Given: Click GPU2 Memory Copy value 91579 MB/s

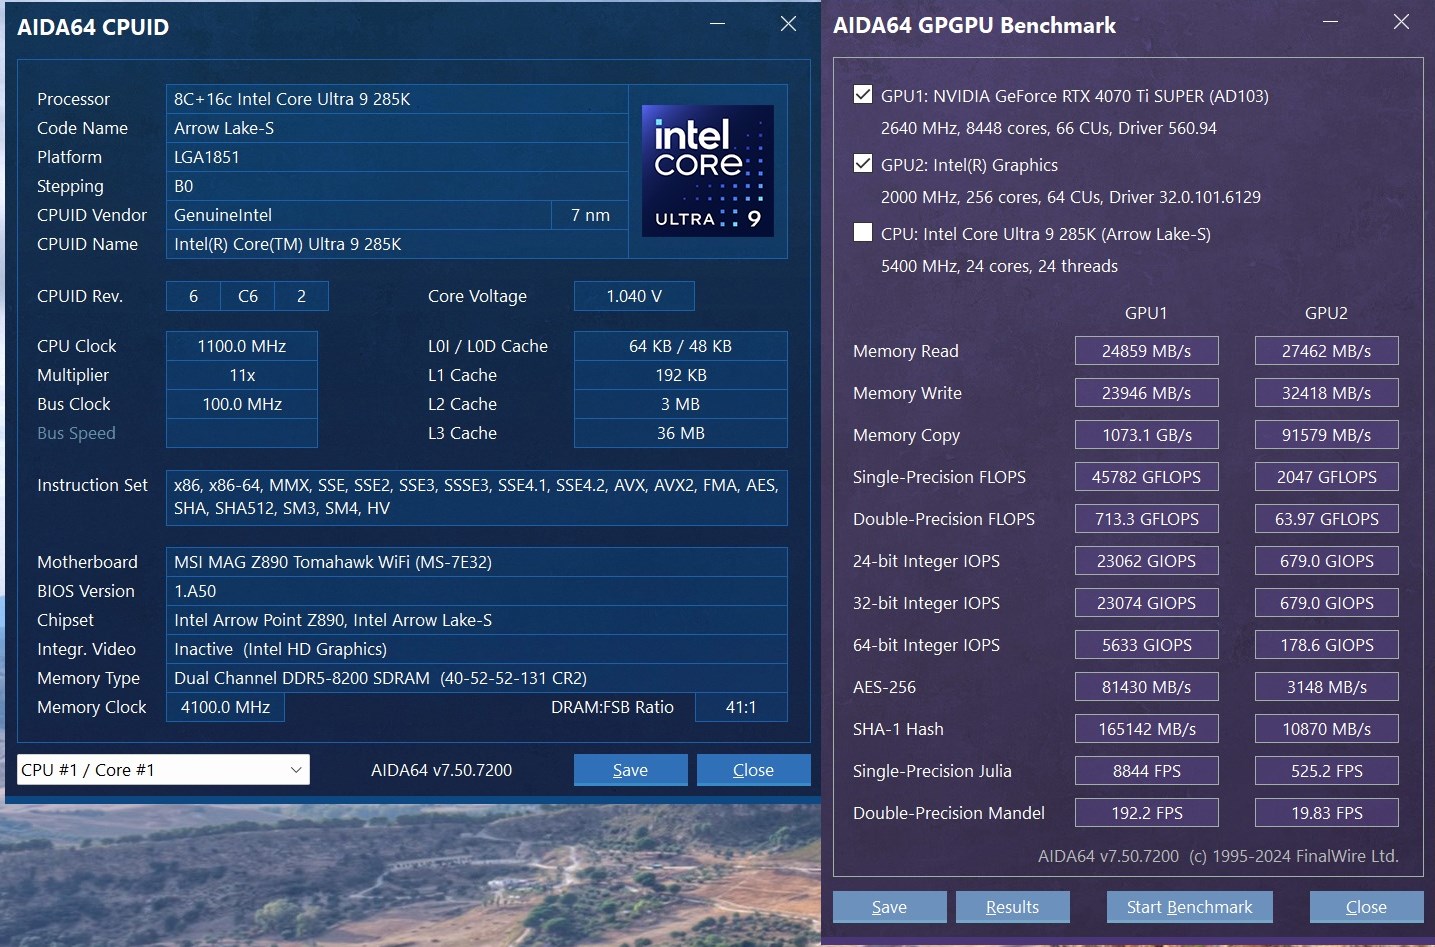Looking at the screenshot, I should coord(1327,435).
